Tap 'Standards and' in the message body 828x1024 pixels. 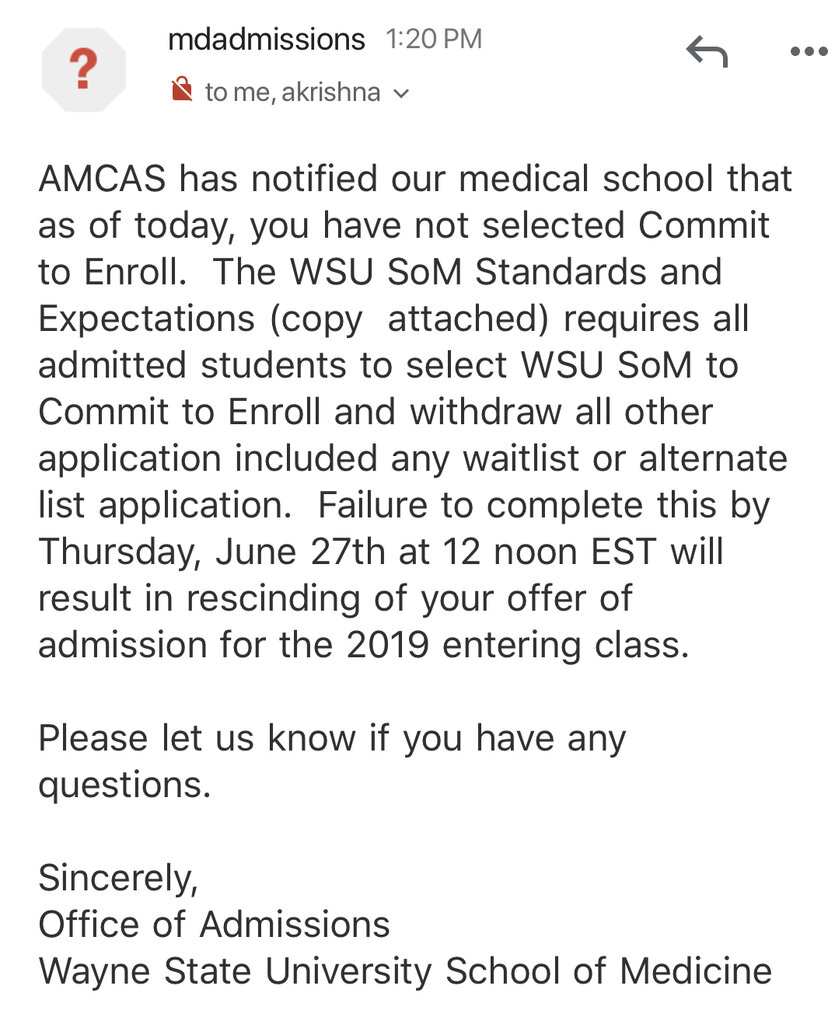click(598, 272)
